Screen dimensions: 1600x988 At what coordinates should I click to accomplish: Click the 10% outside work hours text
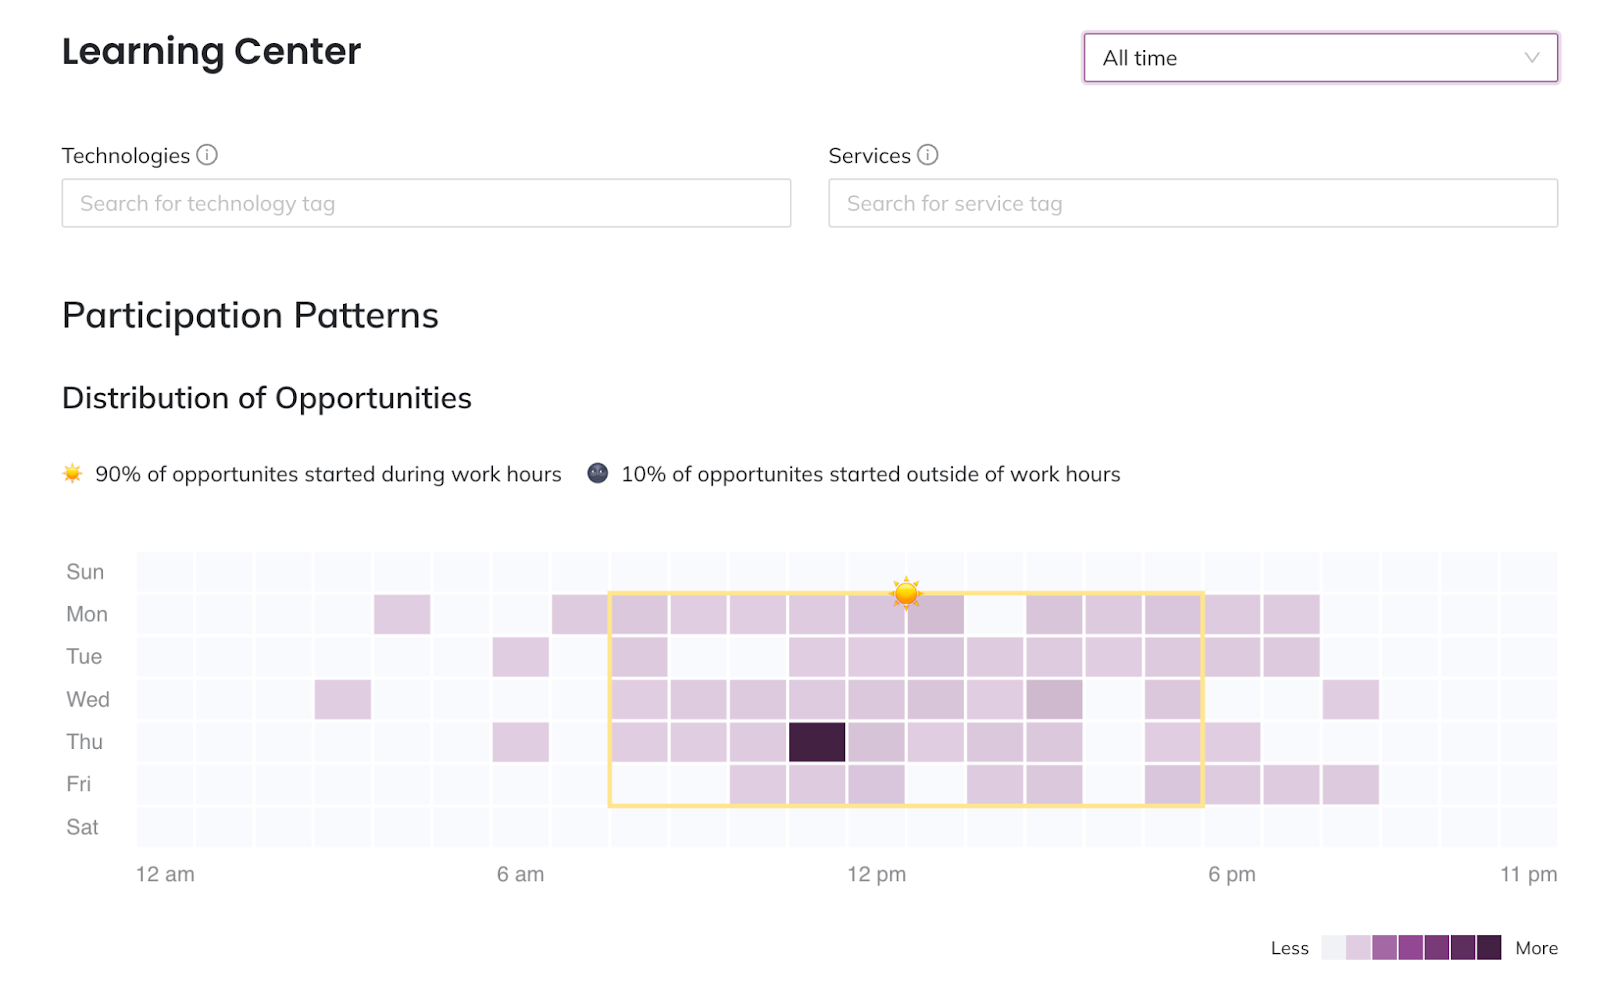[x=870, y=474]
